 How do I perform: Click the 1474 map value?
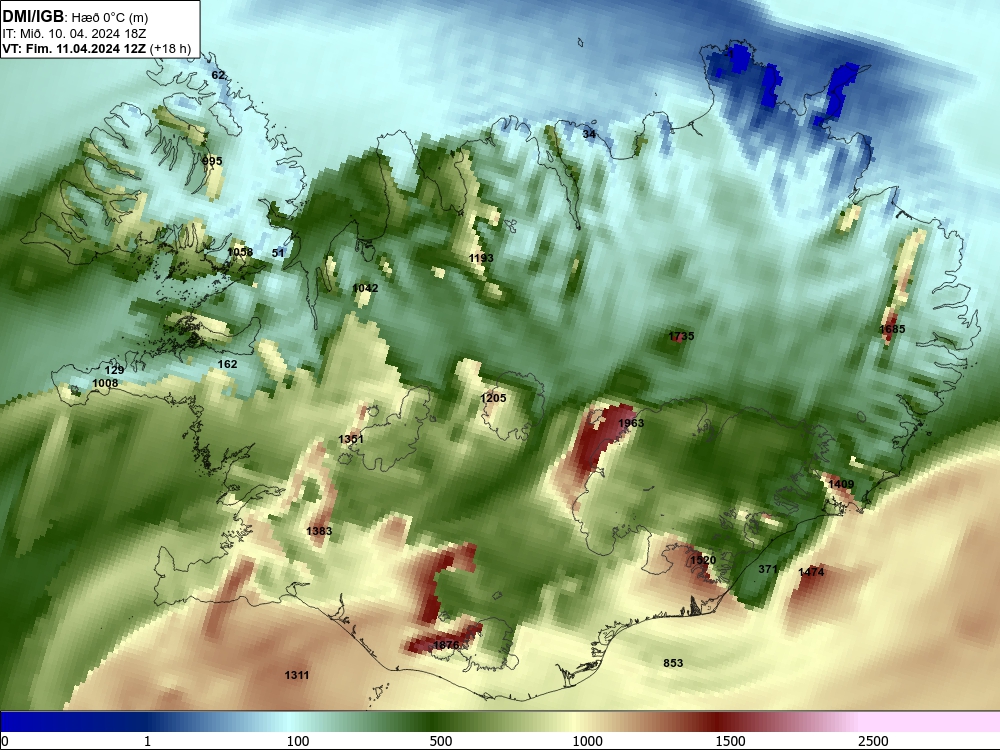(x=811, y=572)
